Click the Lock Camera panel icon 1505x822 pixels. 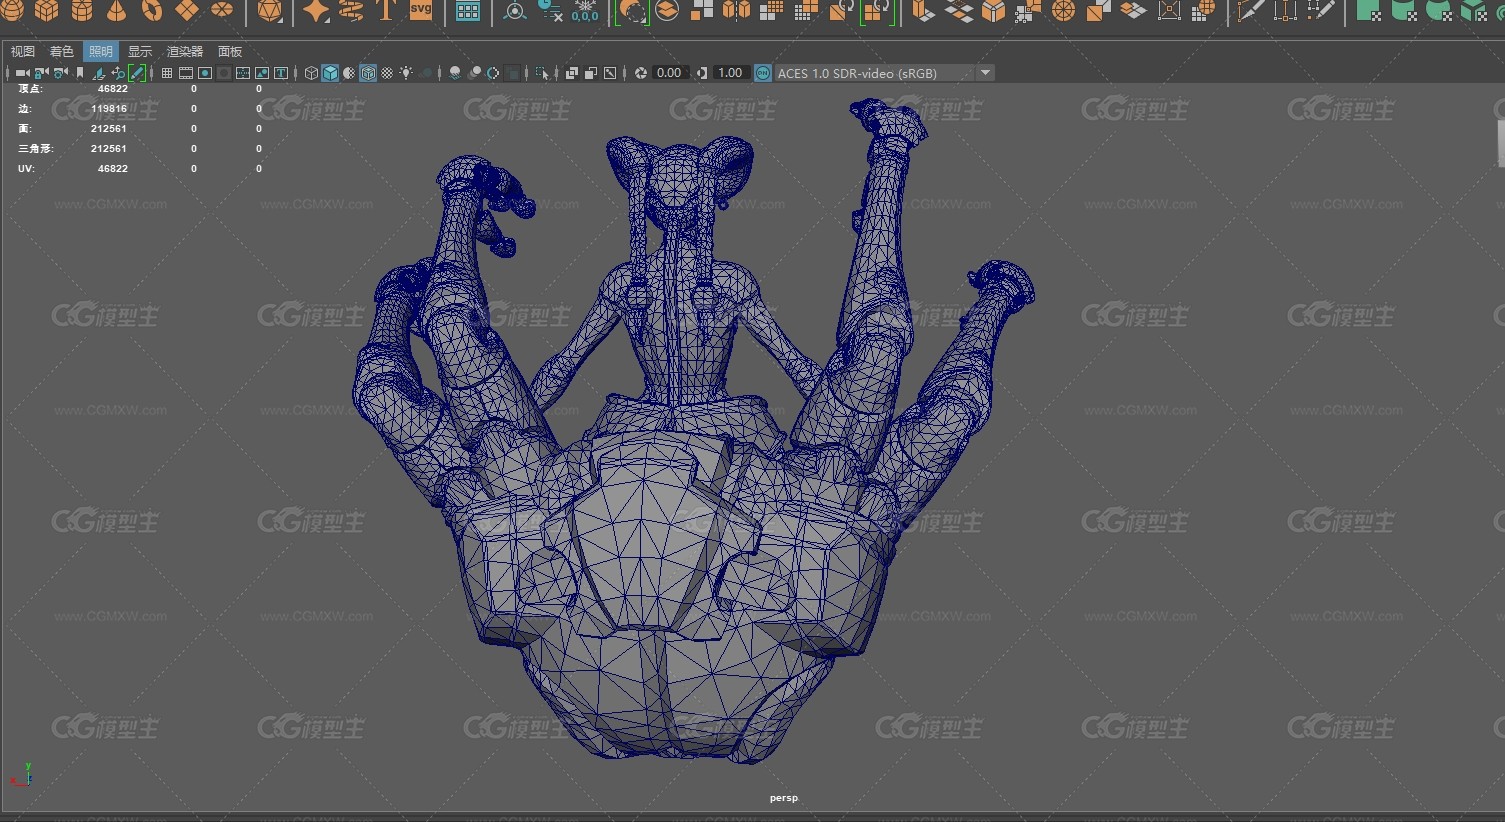pyautogui.click(x=41, y=73)
